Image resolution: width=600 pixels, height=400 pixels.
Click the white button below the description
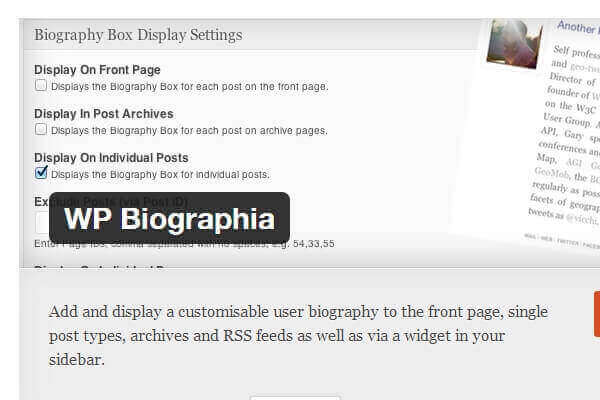295,398
